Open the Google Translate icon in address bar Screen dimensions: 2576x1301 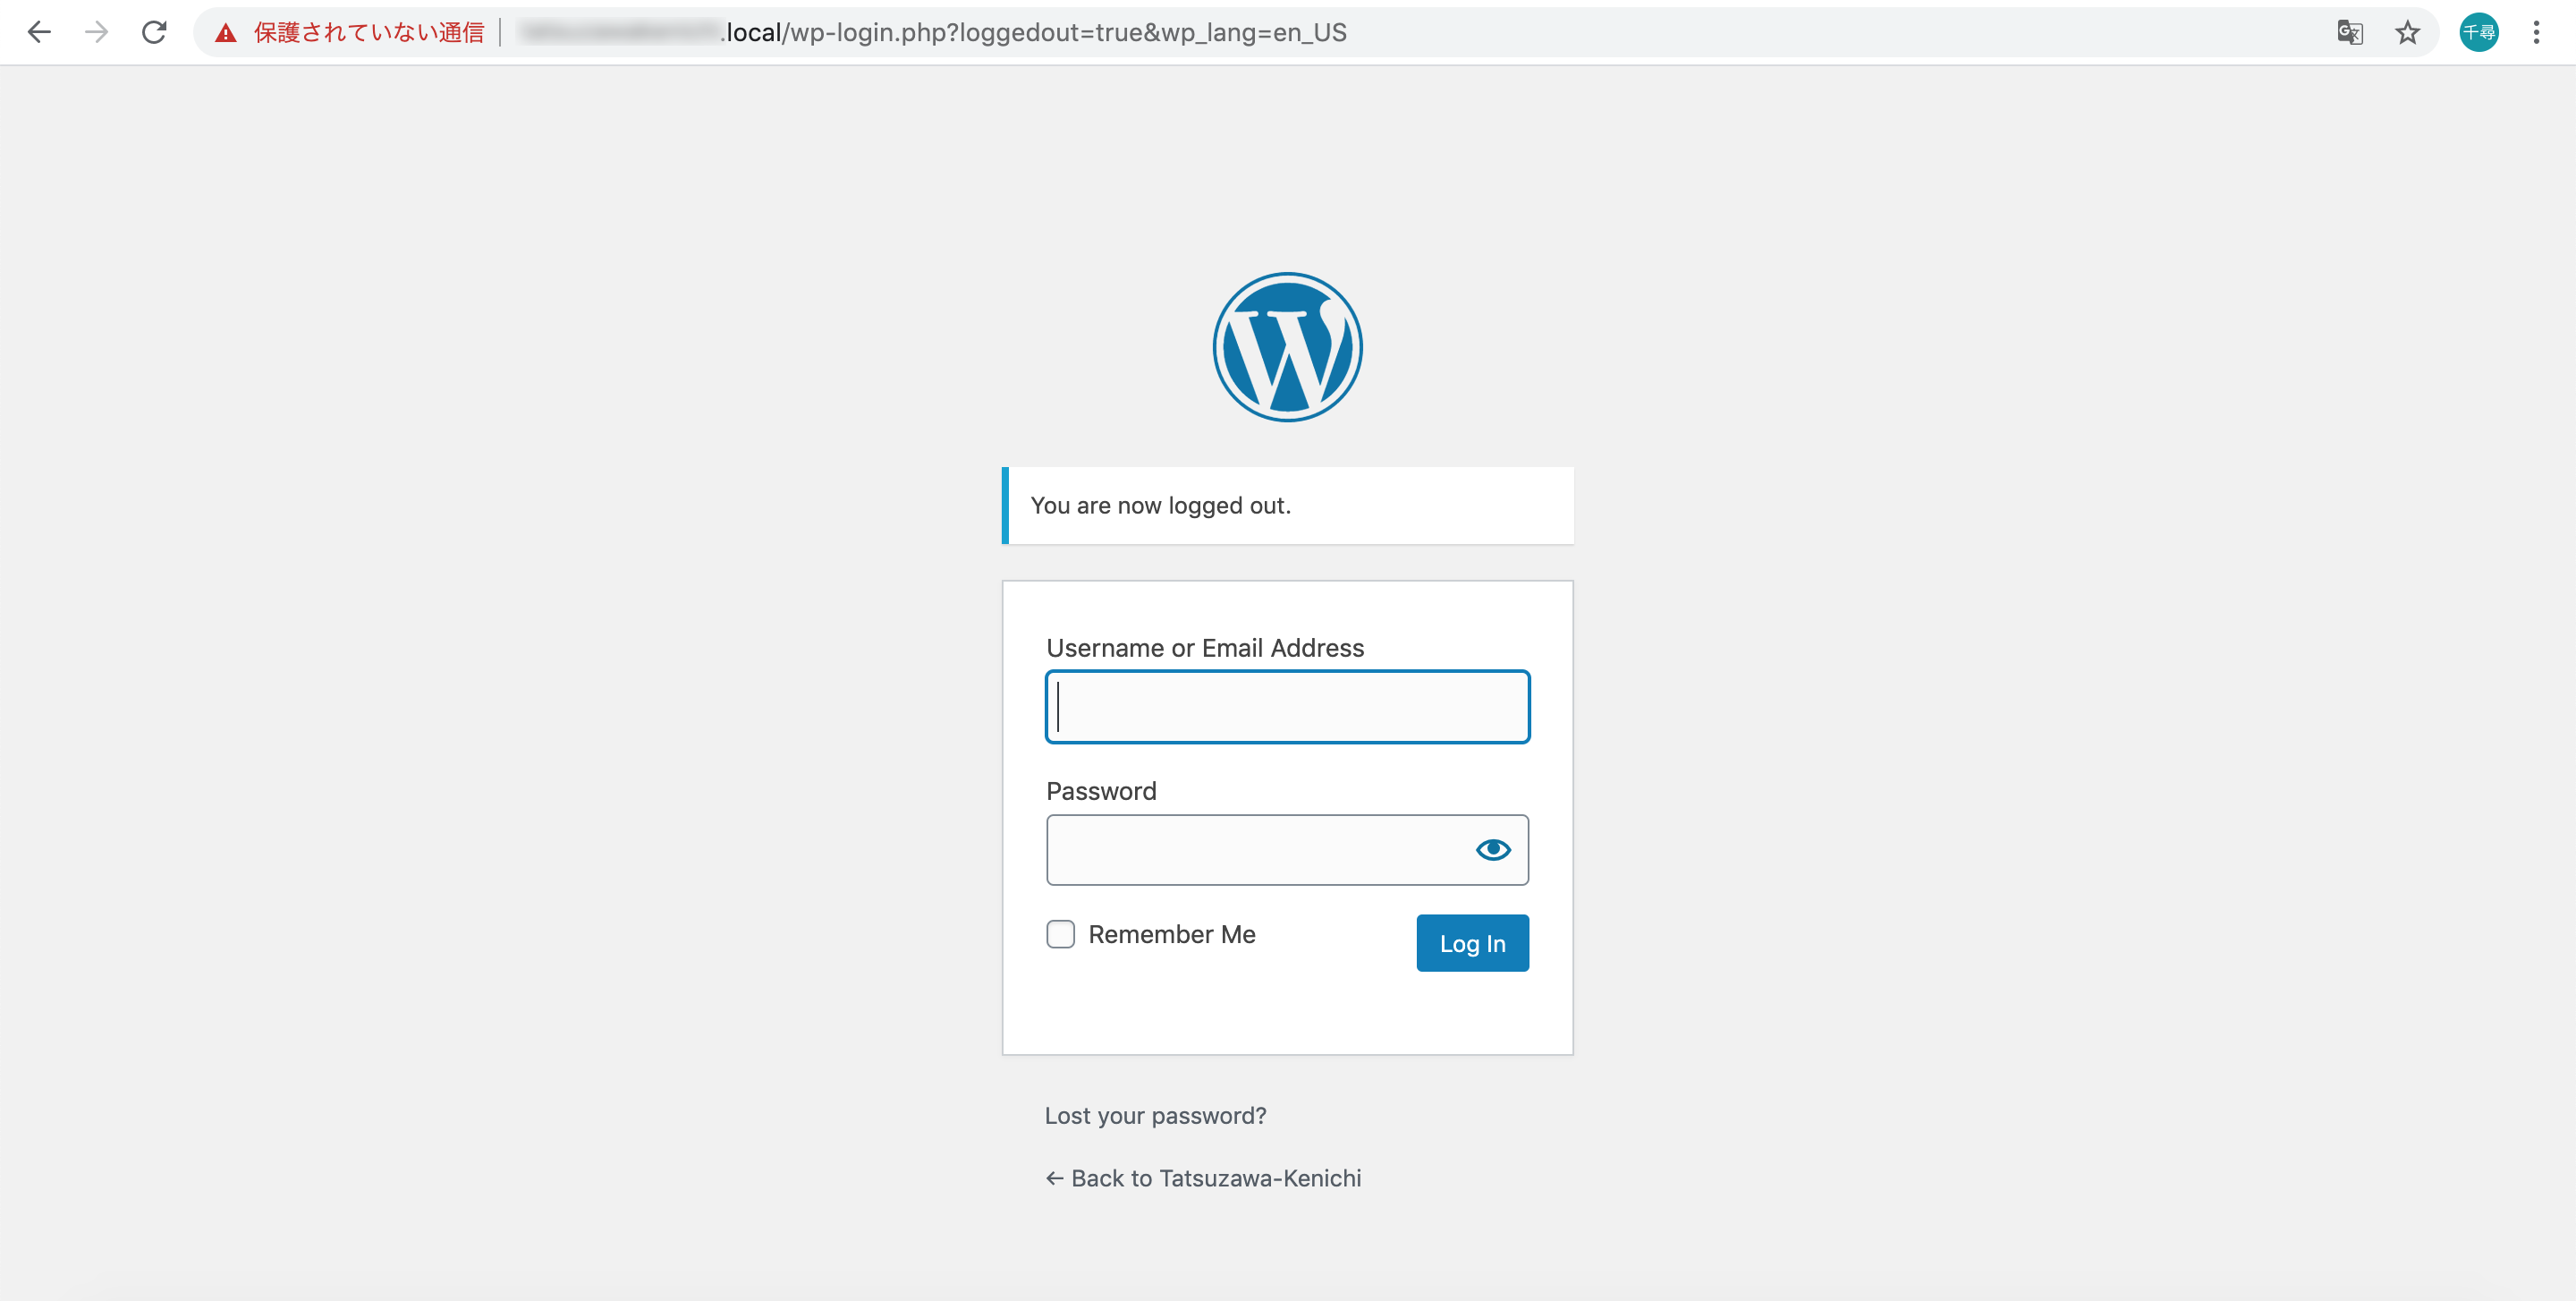tap(2349, 32)
